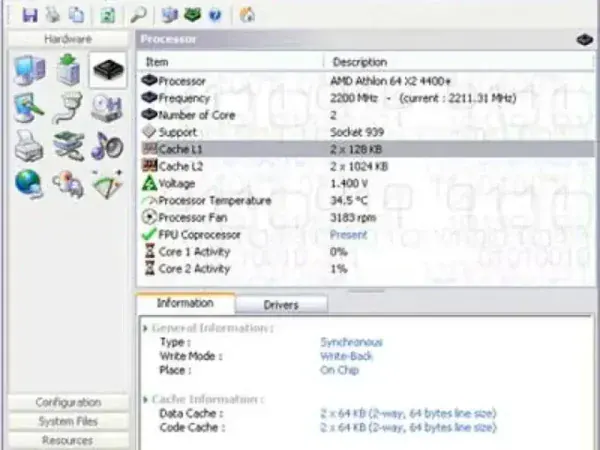Click the Description column header
600x450 pixels.
click(460, 62)
